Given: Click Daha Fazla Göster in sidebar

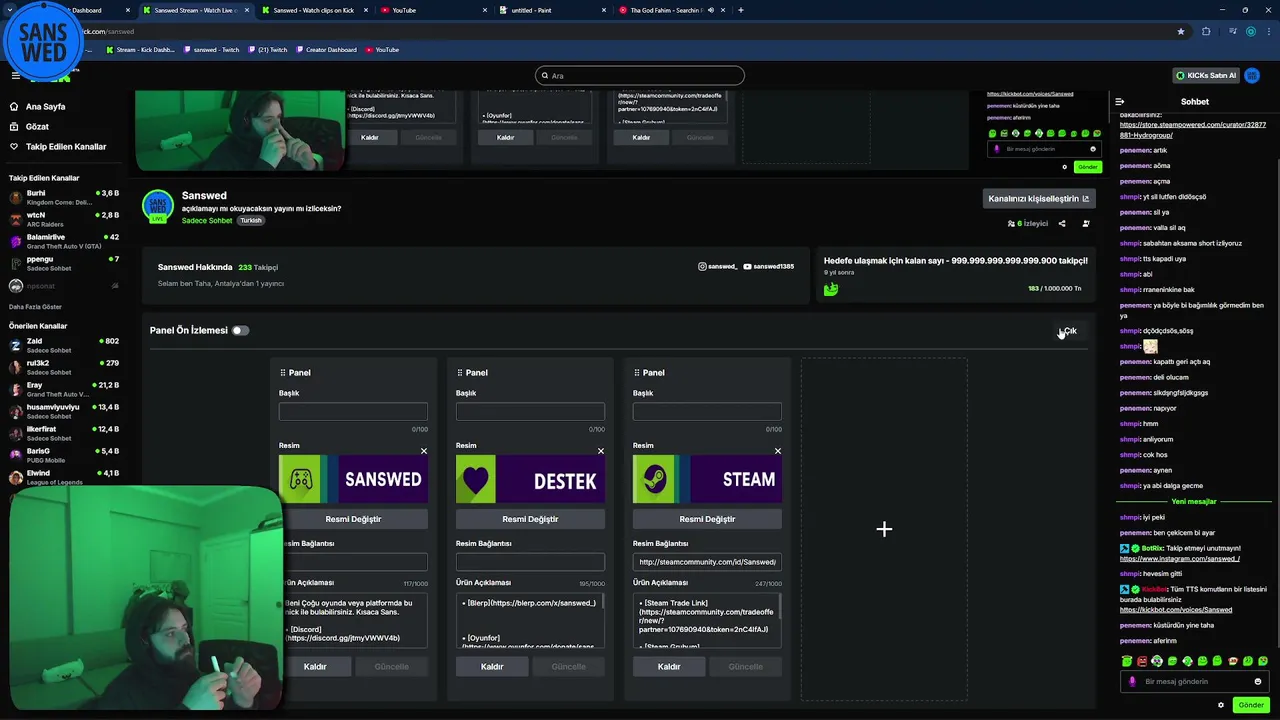Looking at the screenshot, I should pos(35,306).
